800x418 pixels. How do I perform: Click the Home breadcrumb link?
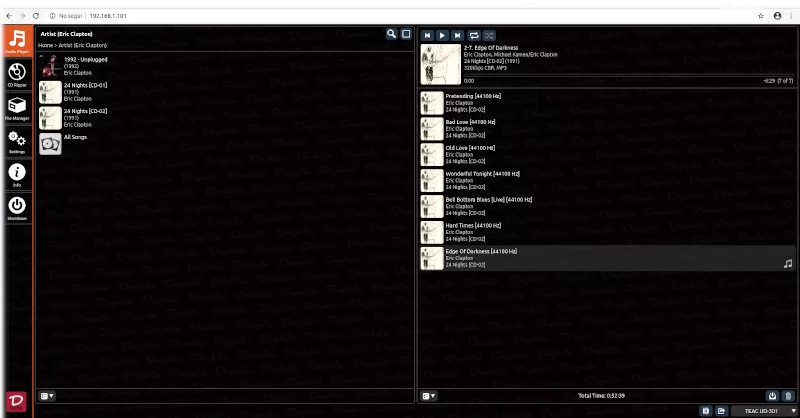pos(45,45)
